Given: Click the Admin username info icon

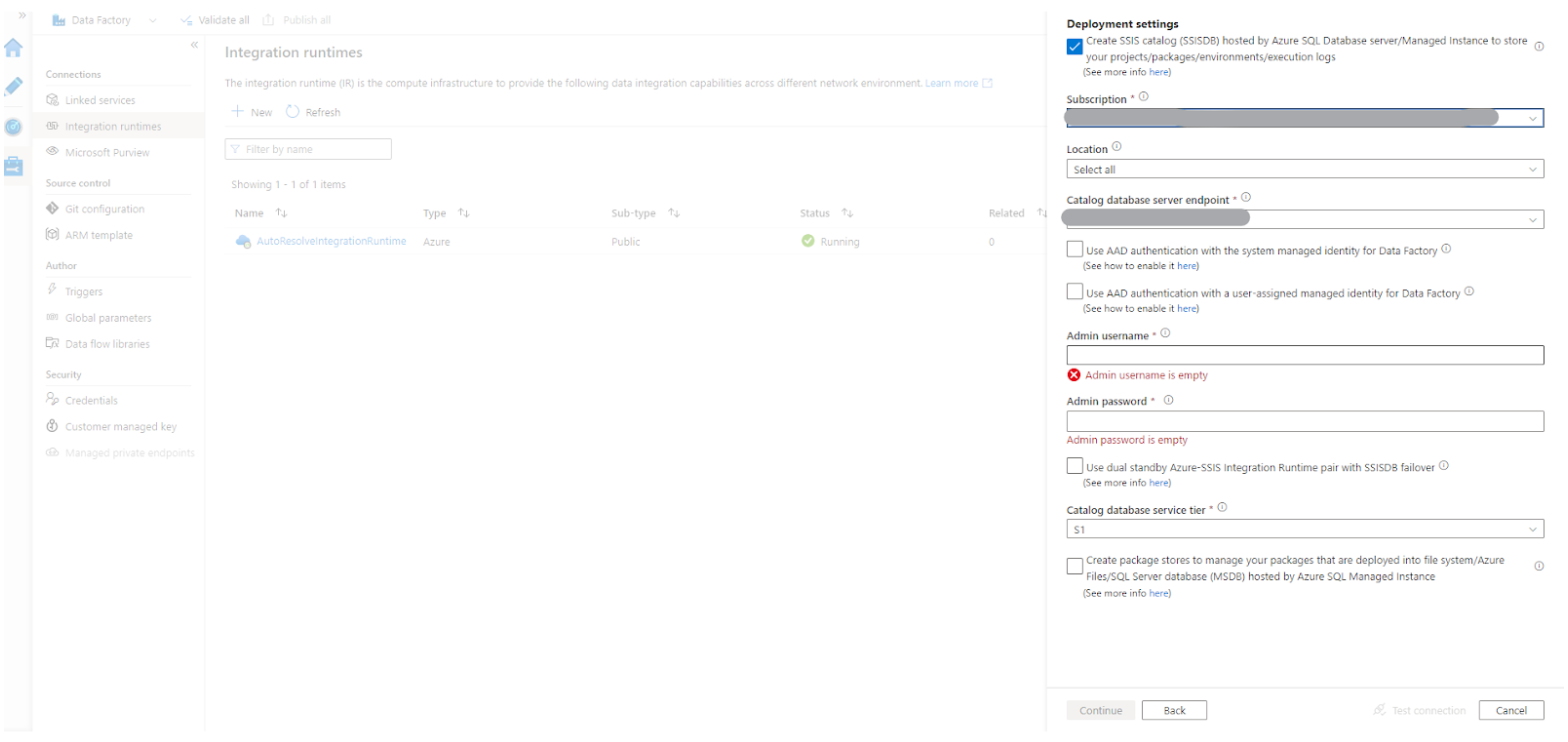Looking at the screenshot, I should pos(1165,334).
